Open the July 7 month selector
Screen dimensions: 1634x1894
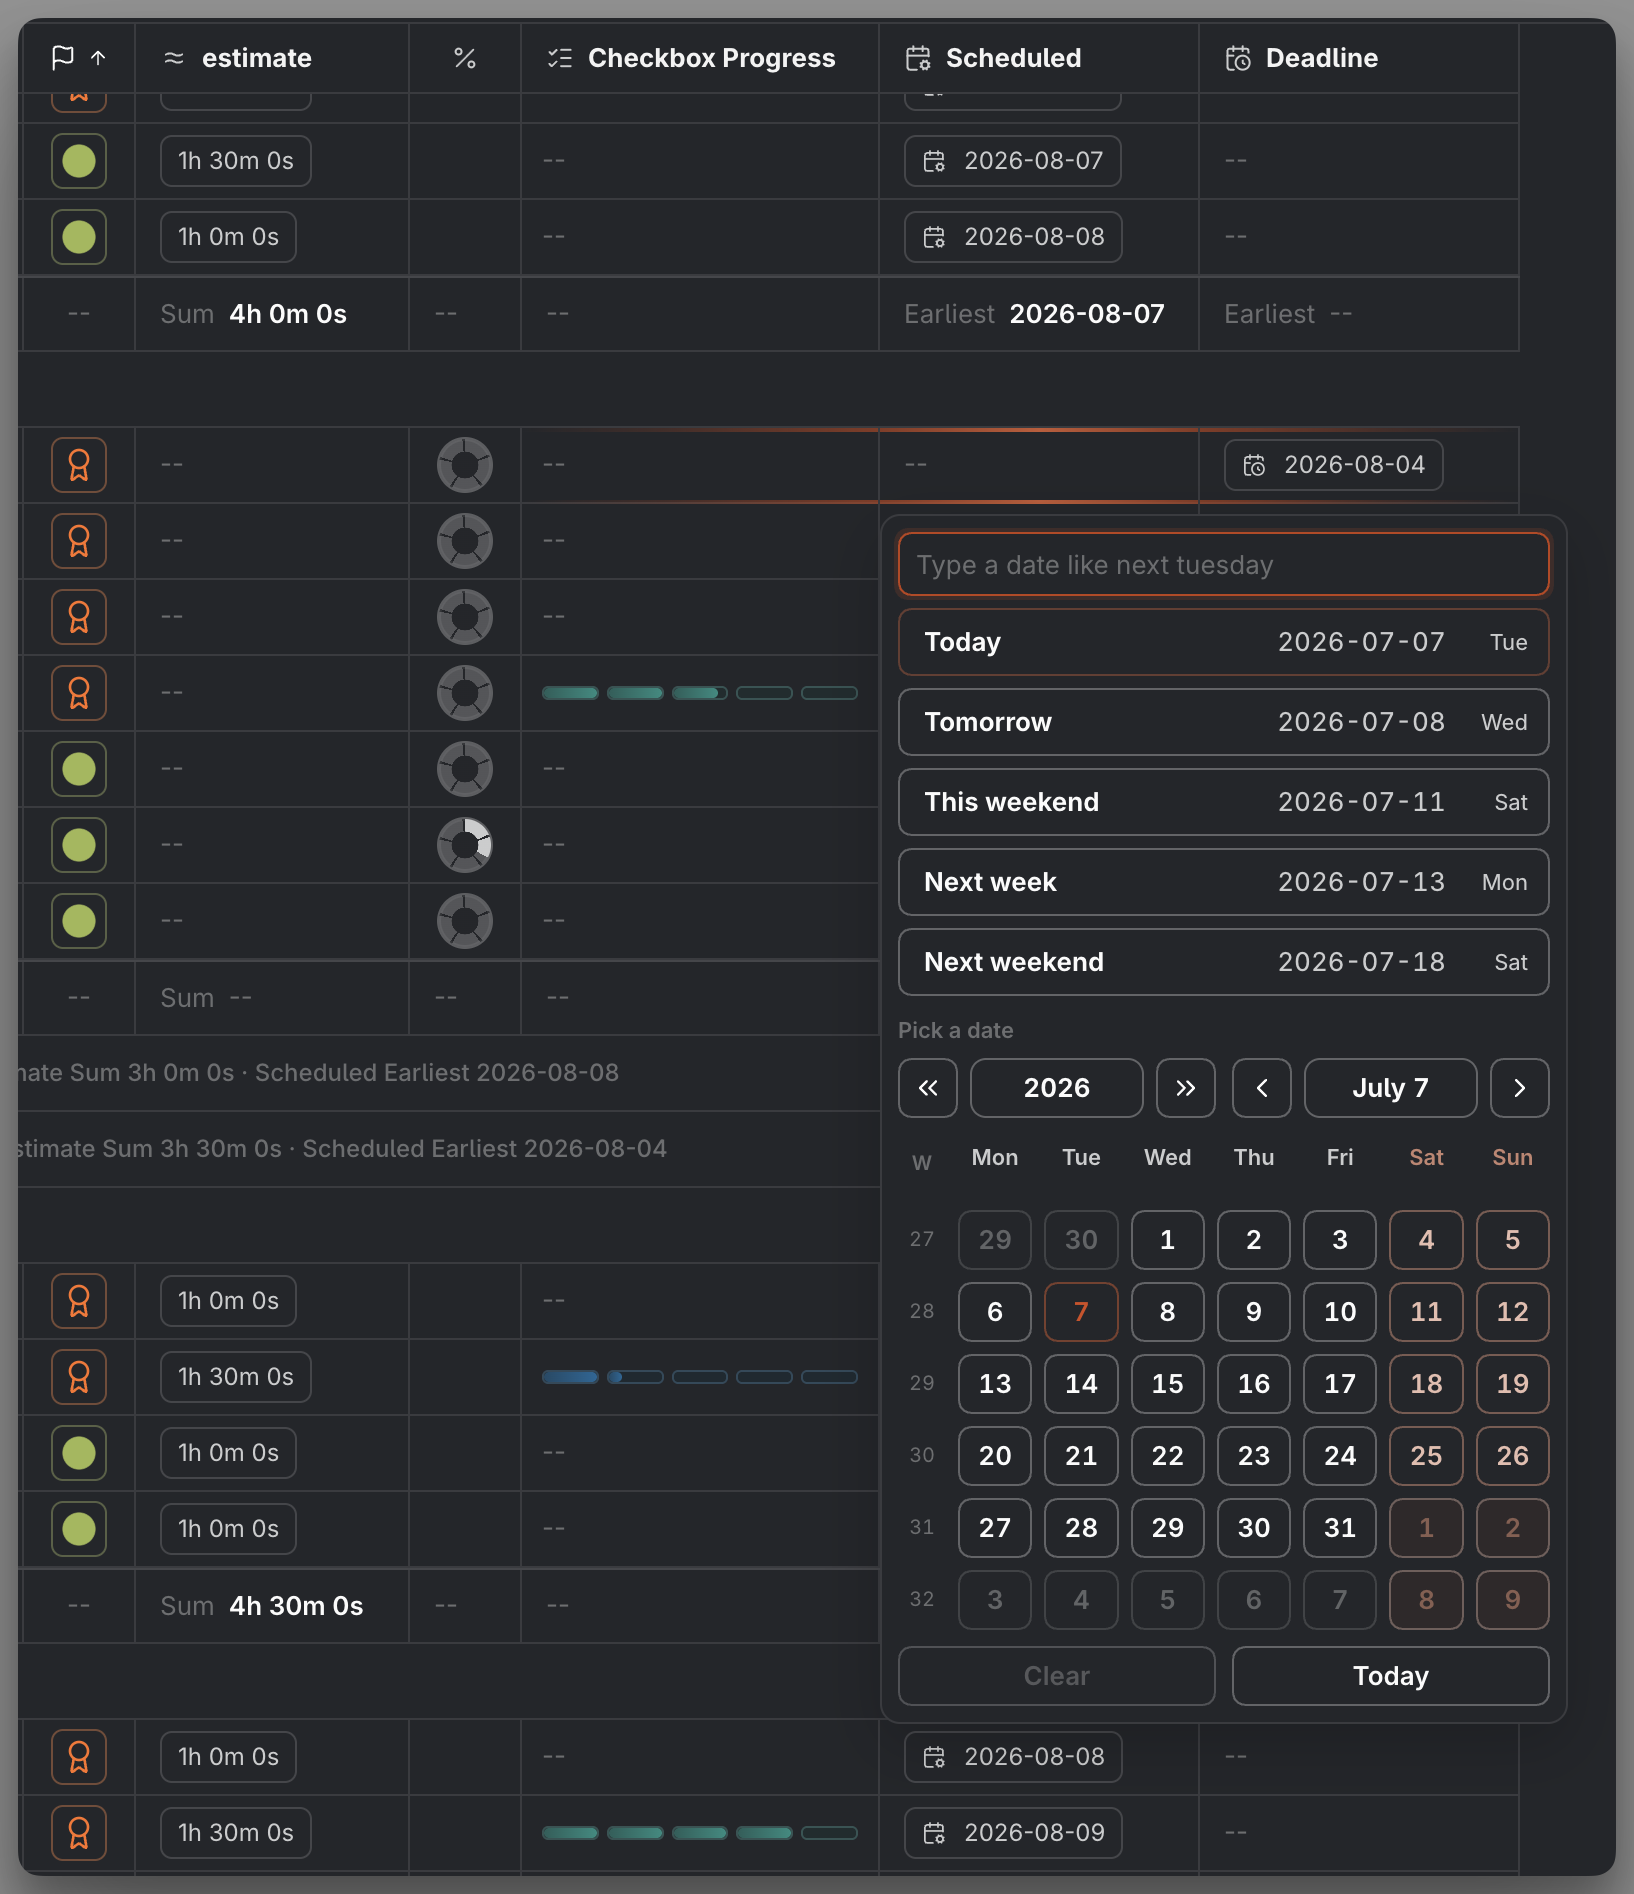point(1390,1088)
